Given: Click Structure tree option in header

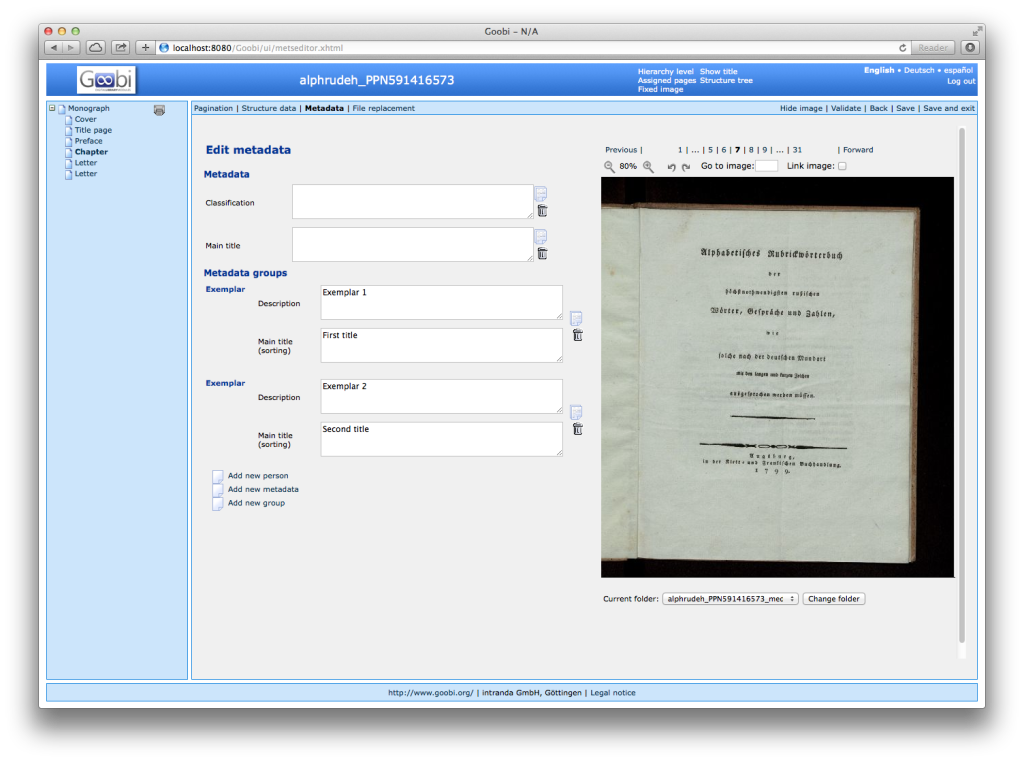Looking at the screenshot, I should click(726, 81).
